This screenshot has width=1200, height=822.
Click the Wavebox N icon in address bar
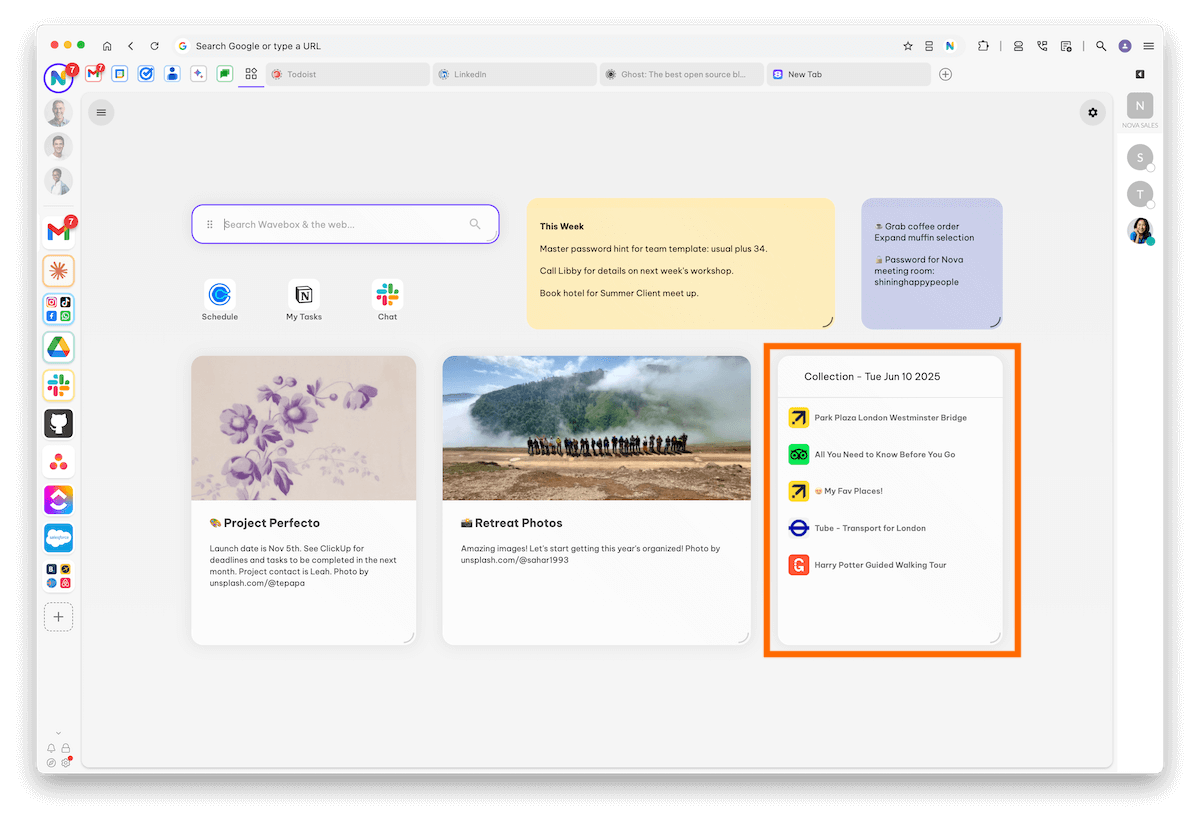pyautogui.click(x=950, y=46)
